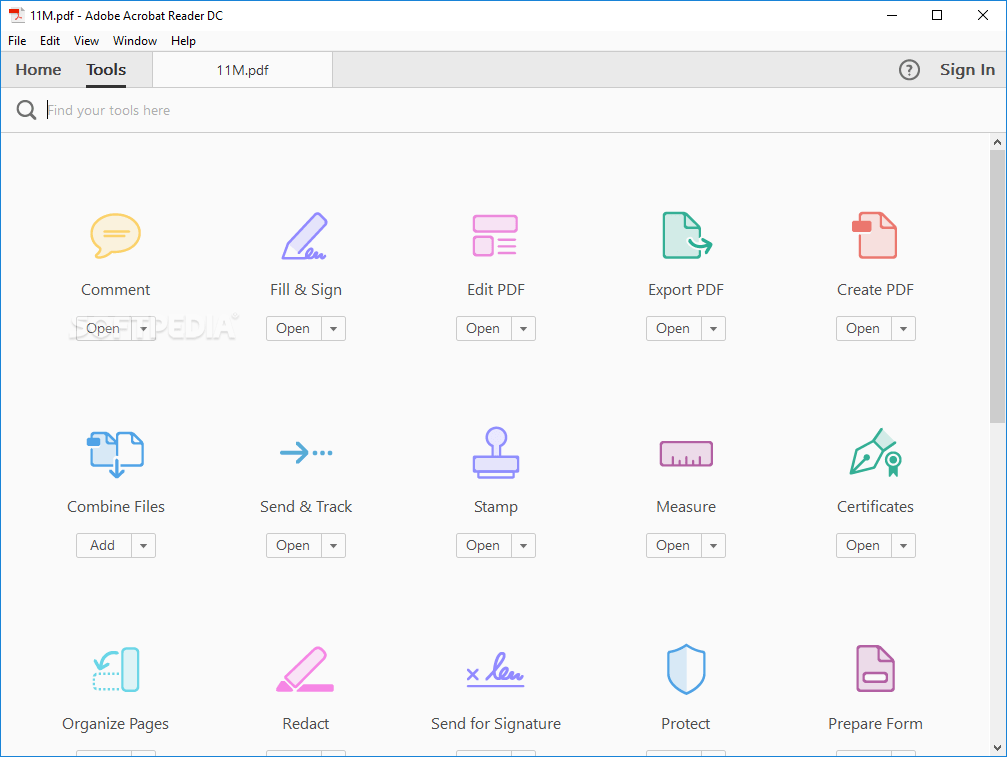Open the View menu
Viewport: 1007px width, 757px height.
(x=86, y=41)
